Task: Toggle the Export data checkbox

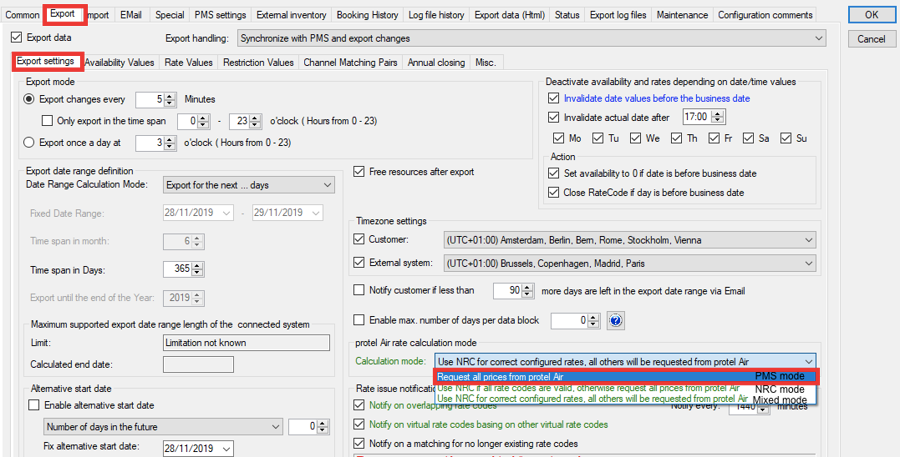Action: click(16, 38)
